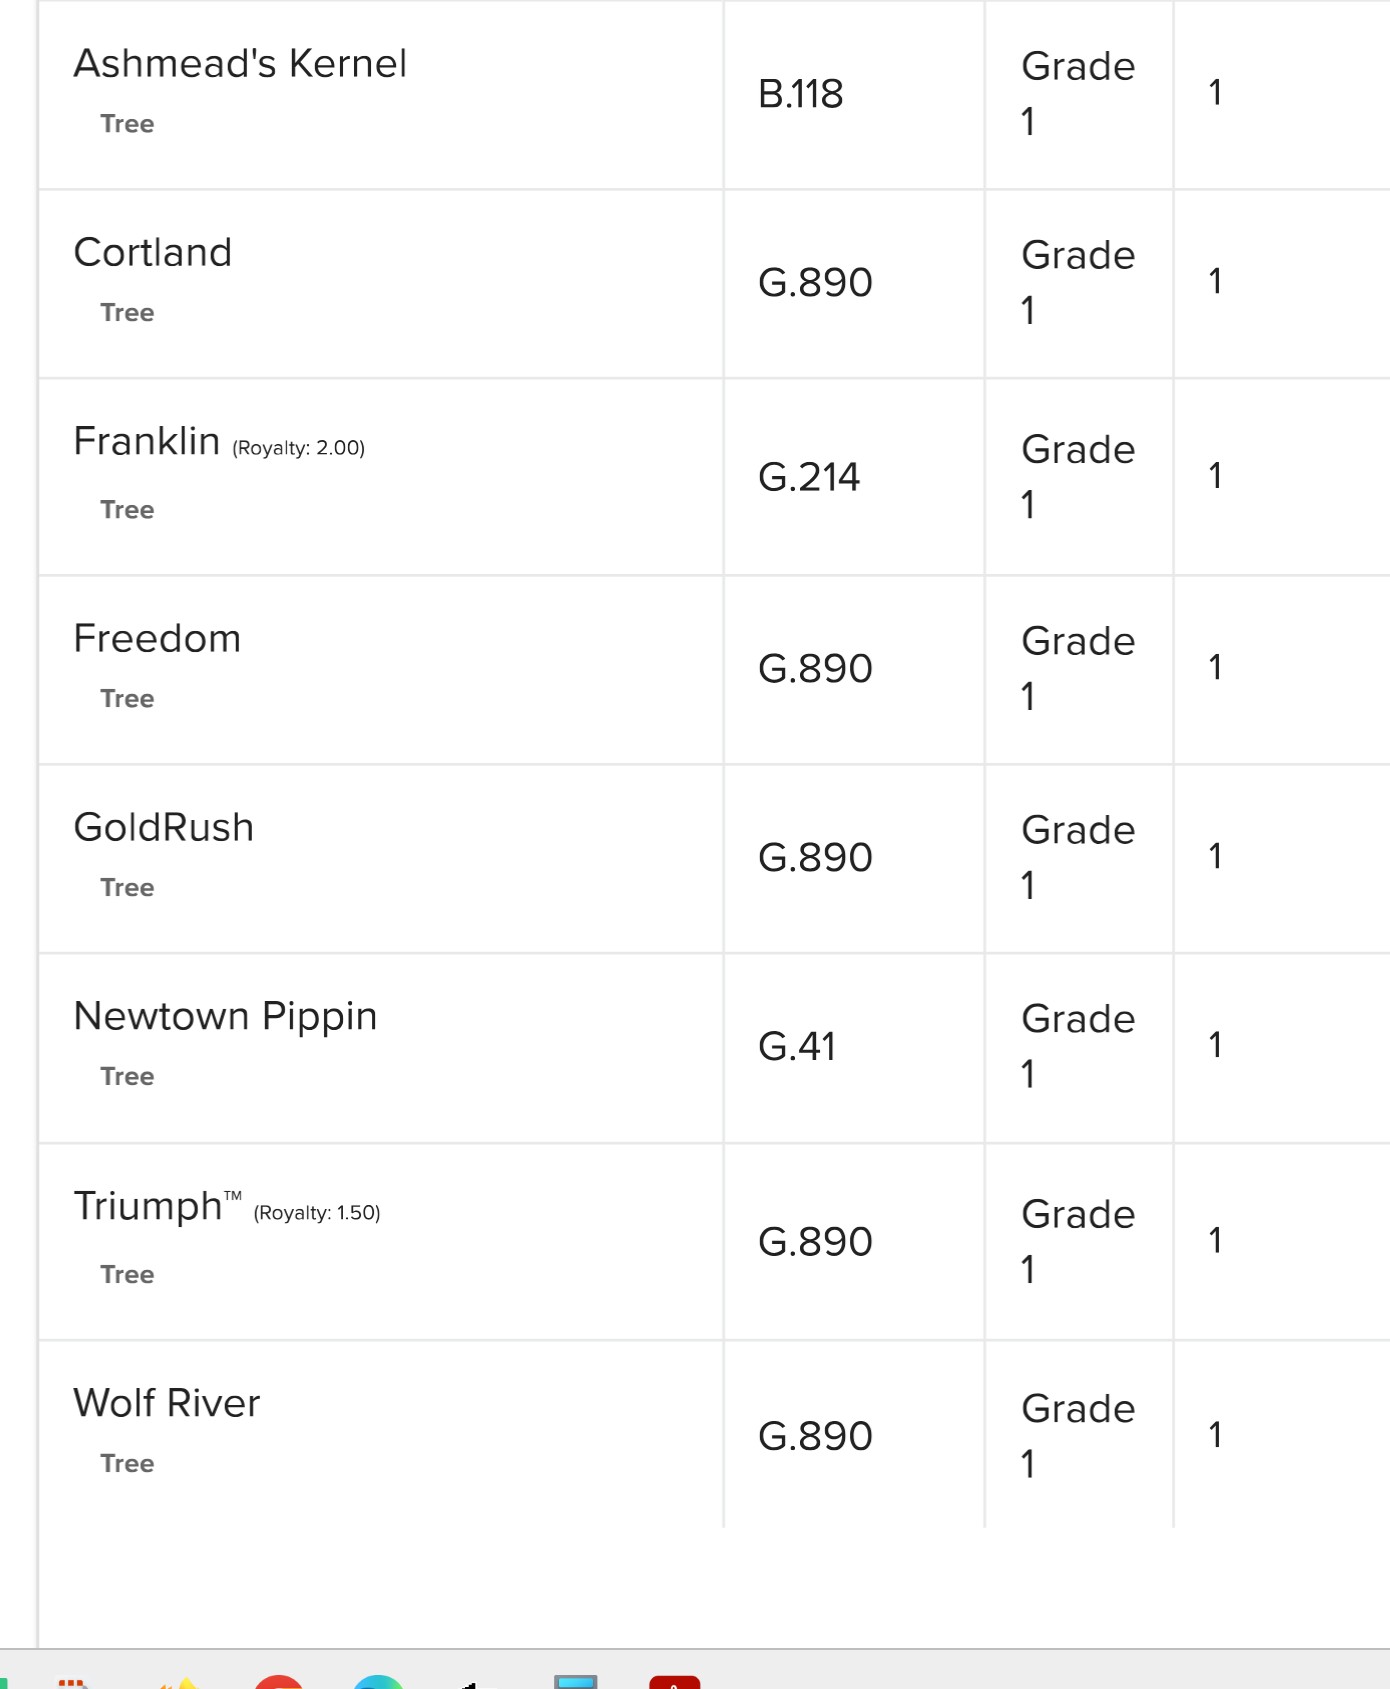
Task: Click Triumph's Royalty: 1.50 note
Action: click(317, 1213)
